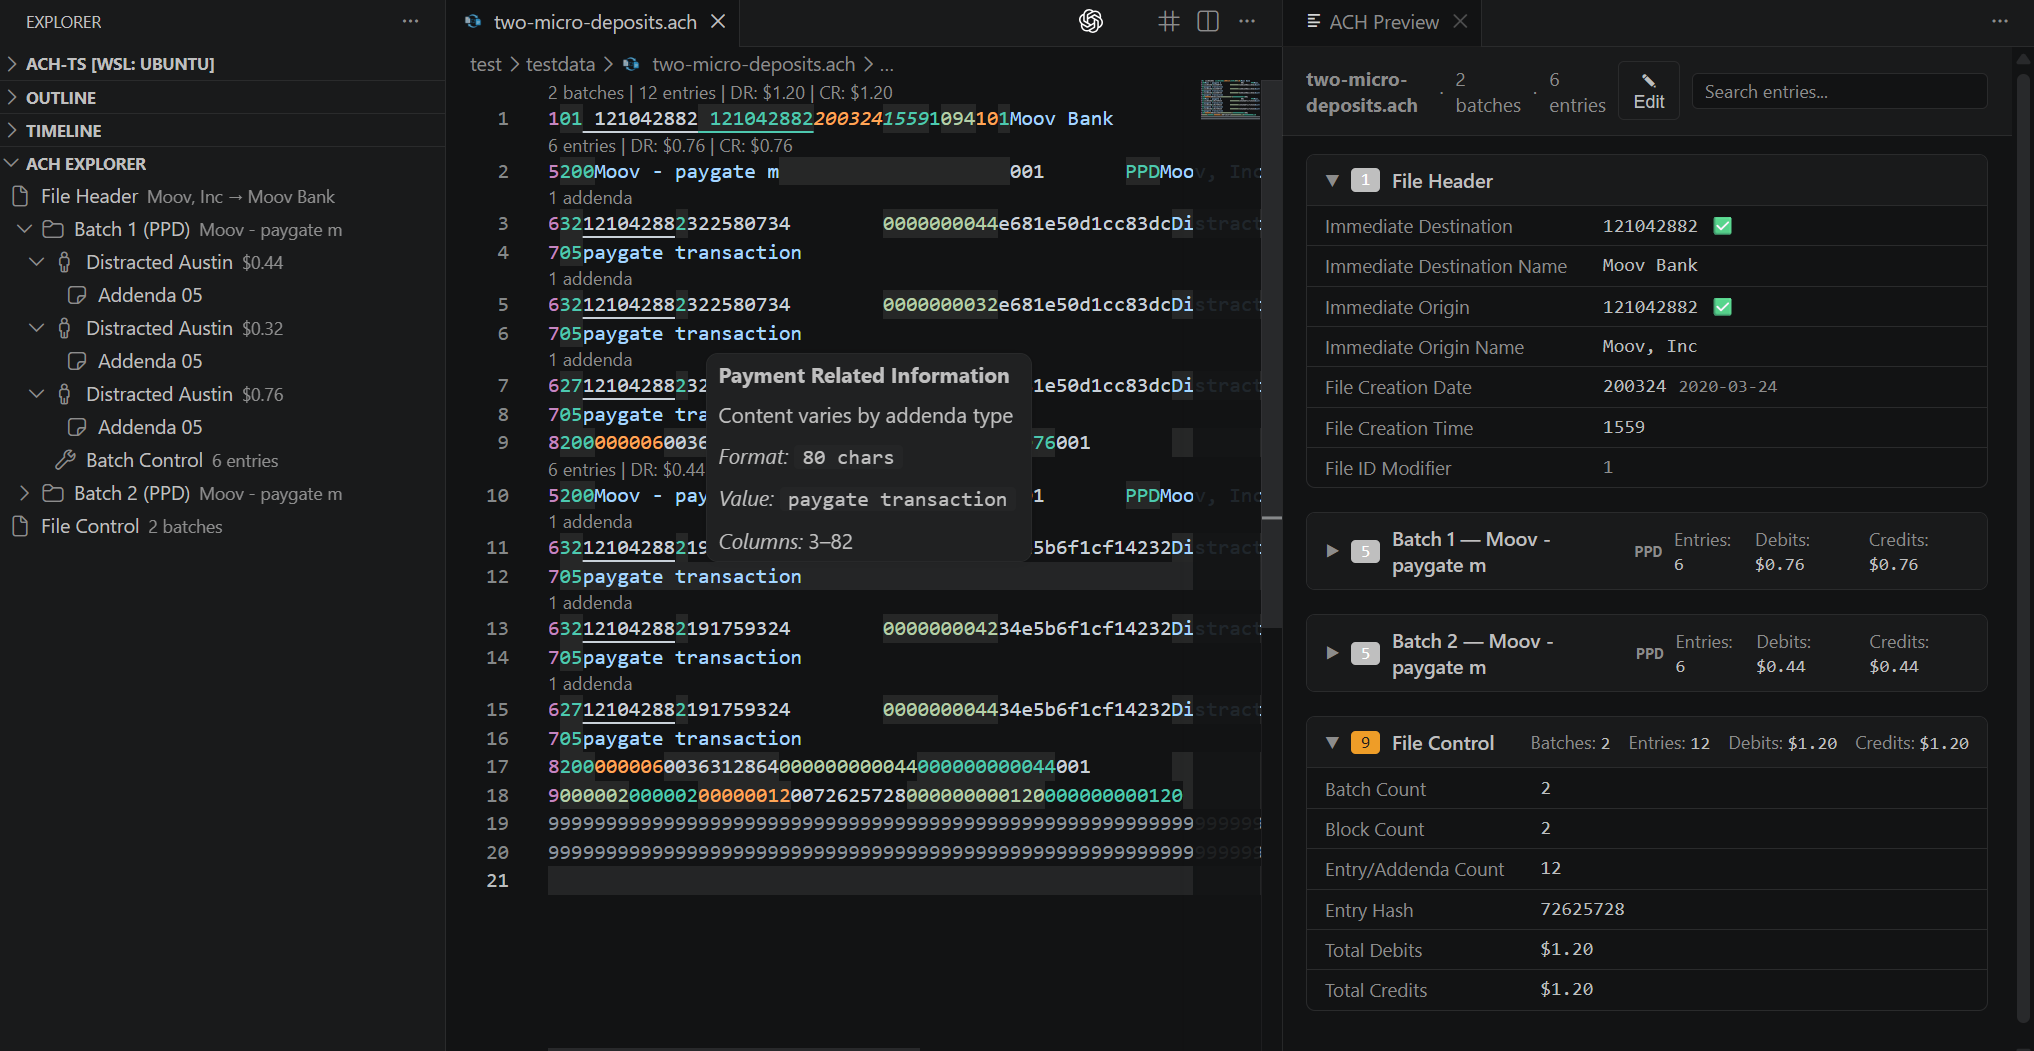Click 'test' in the breadcrumb
2034x1051 pixels.
(485, 64)
